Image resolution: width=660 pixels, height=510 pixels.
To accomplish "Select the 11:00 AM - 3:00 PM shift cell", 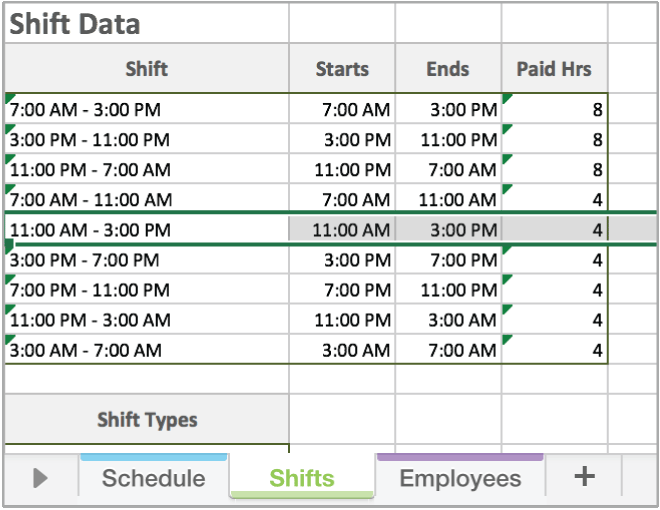I will click(x=146, y=230).
